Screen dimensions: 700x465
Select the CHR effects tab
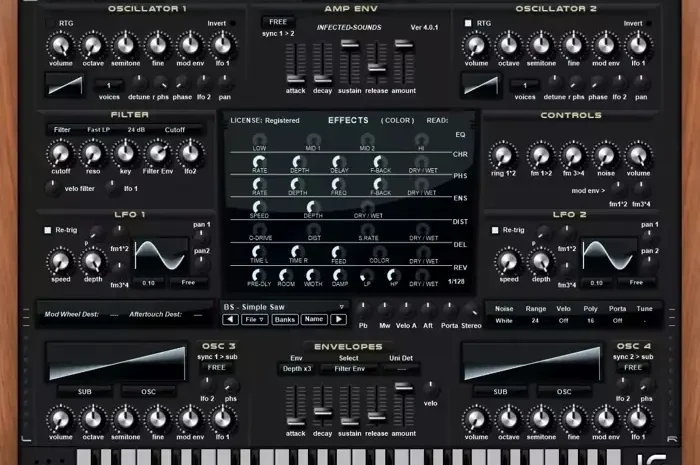click(460, 154)
